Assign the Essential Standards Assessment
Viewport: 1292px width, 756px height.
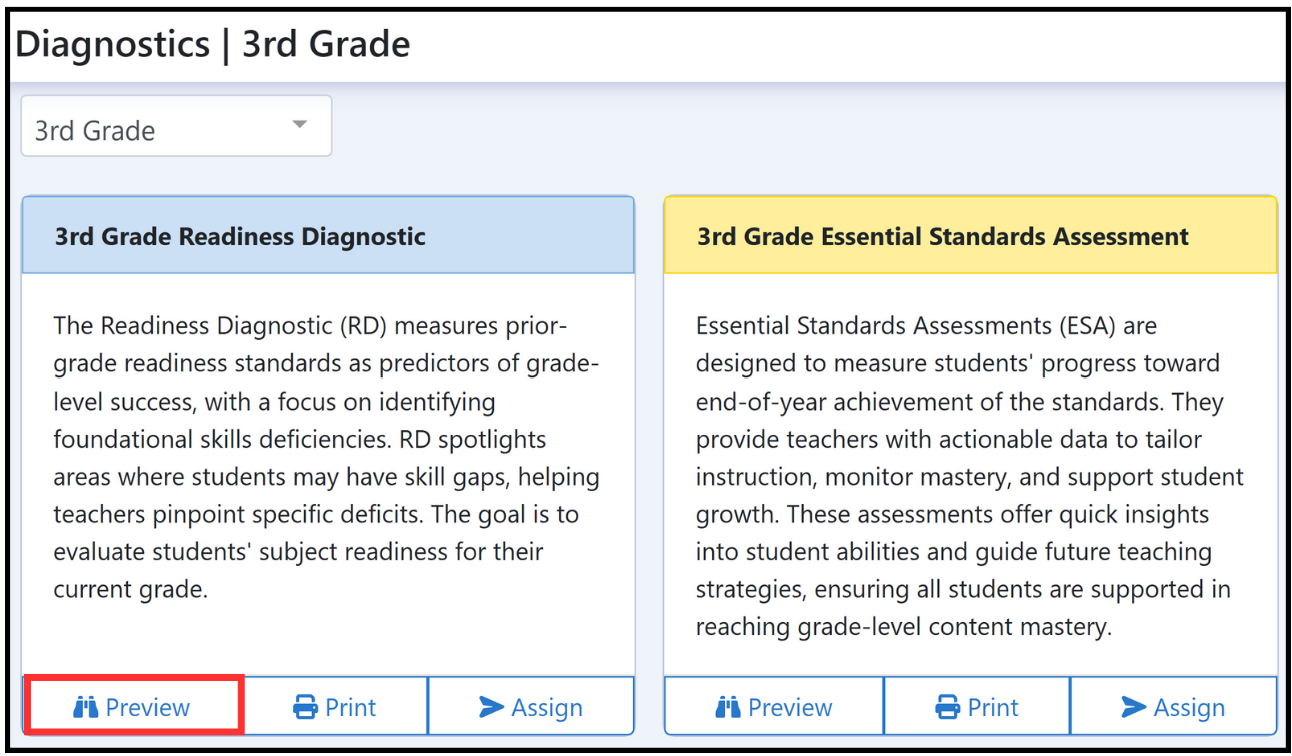1173,707
